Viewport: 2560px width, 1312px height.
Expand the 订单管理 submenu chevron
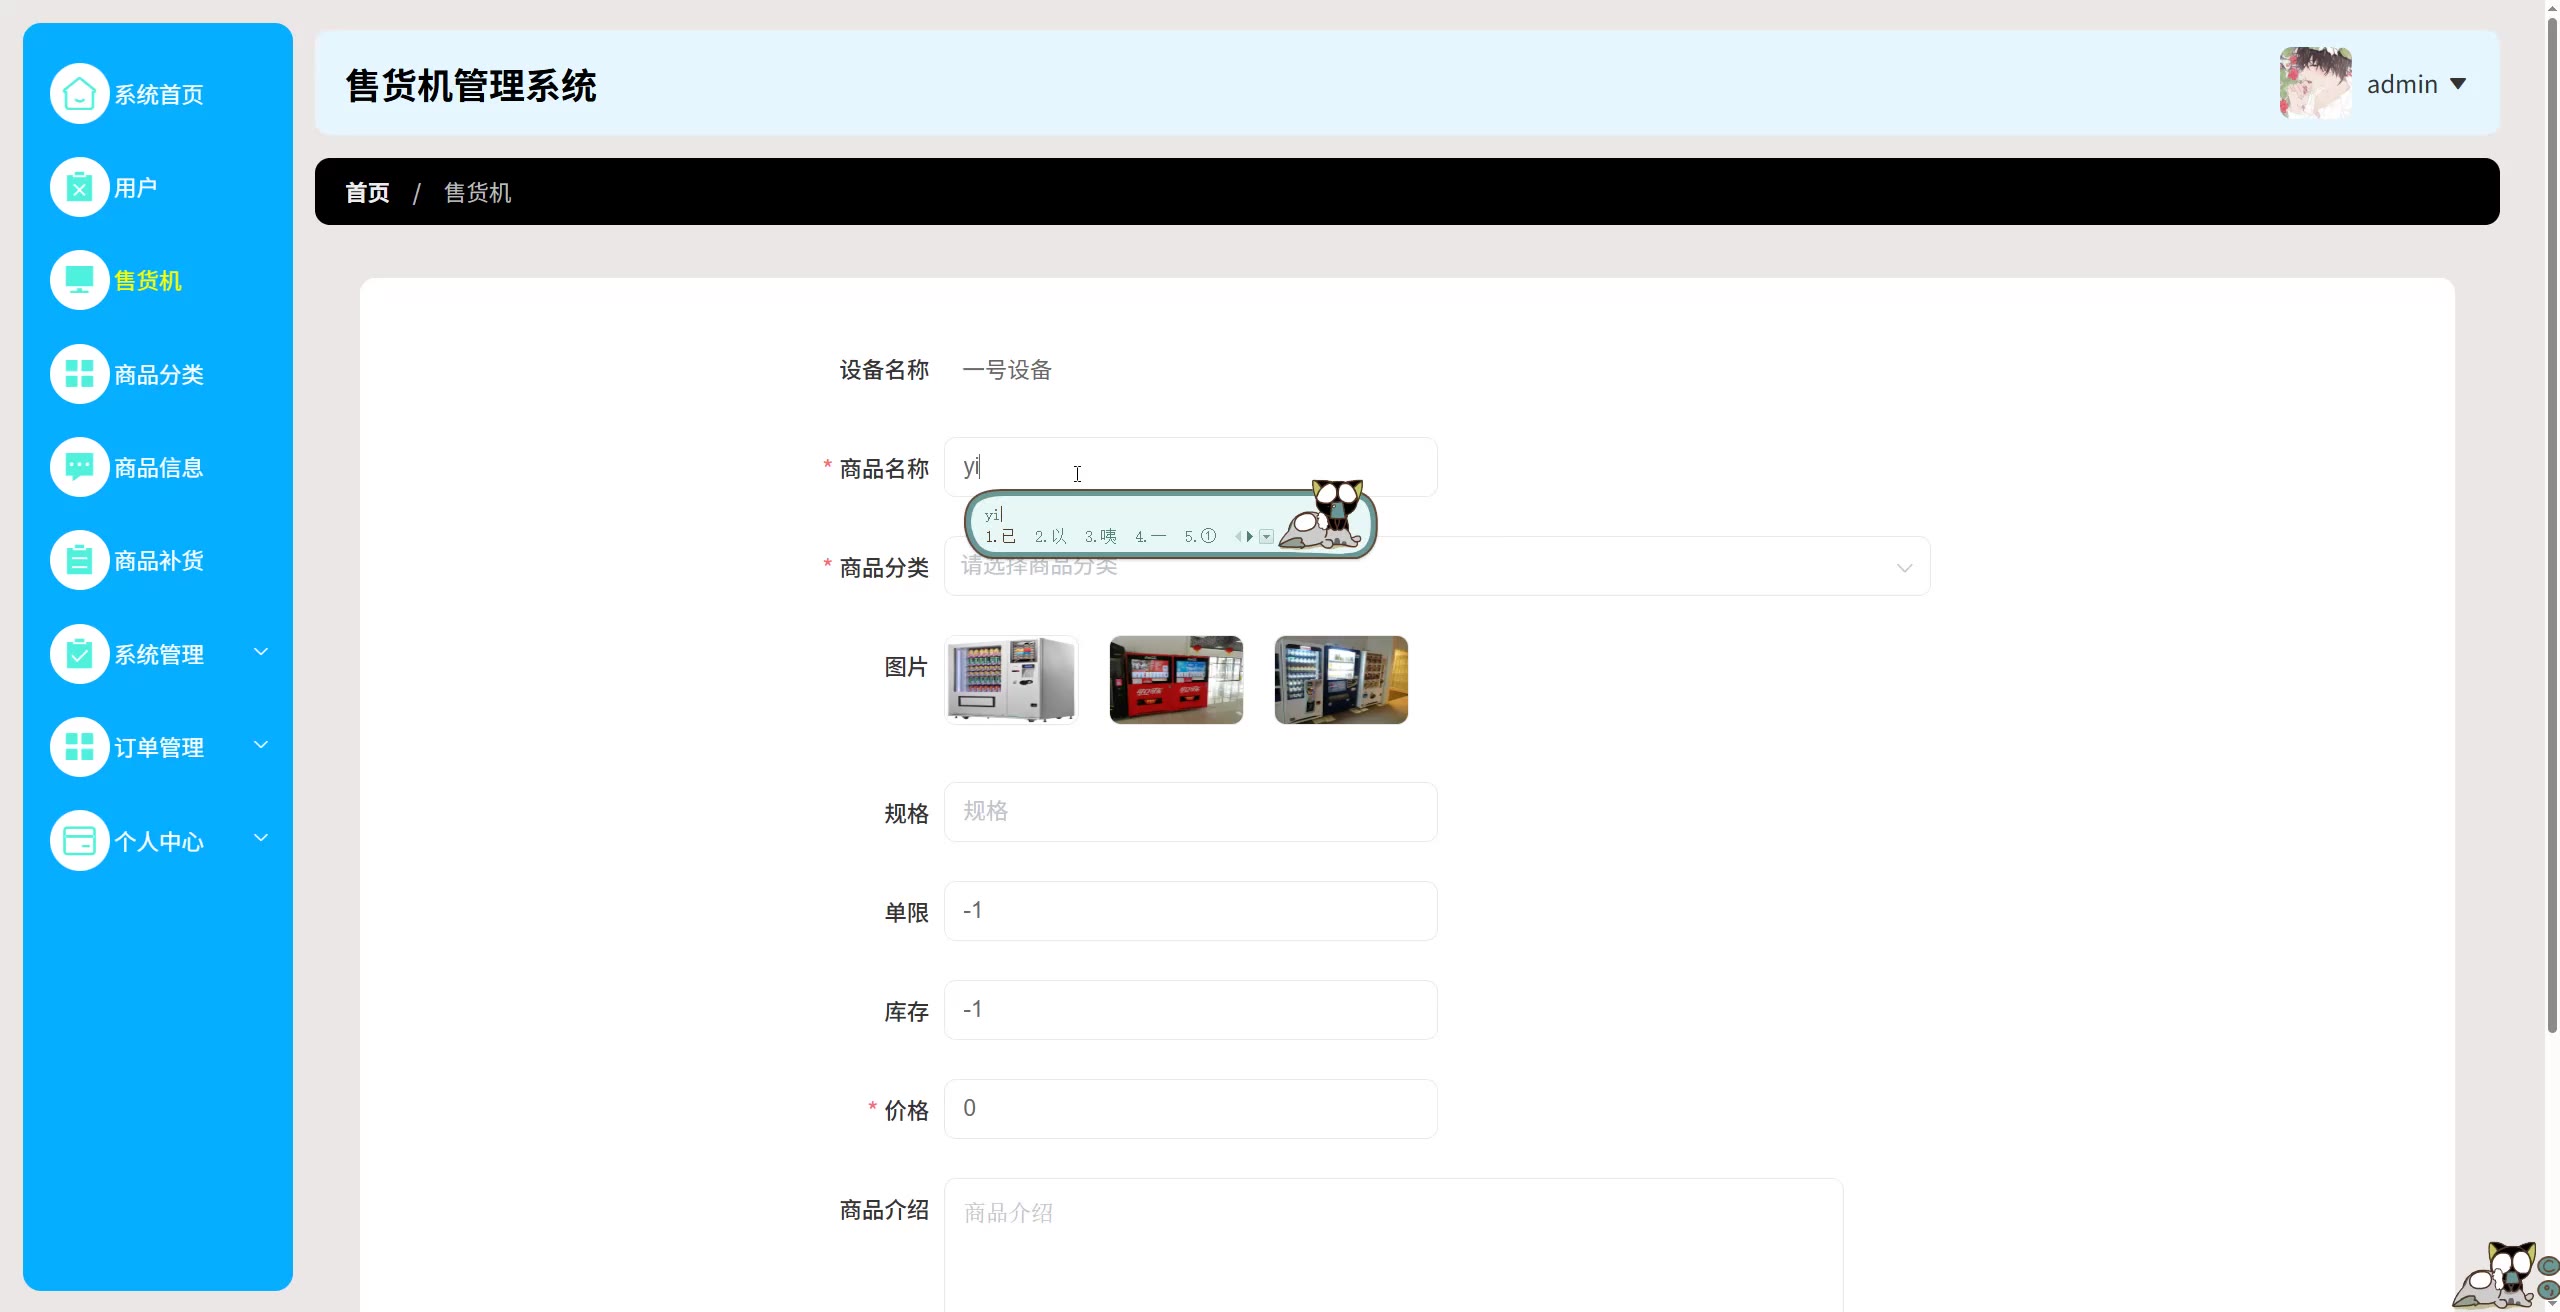point(261,745)
